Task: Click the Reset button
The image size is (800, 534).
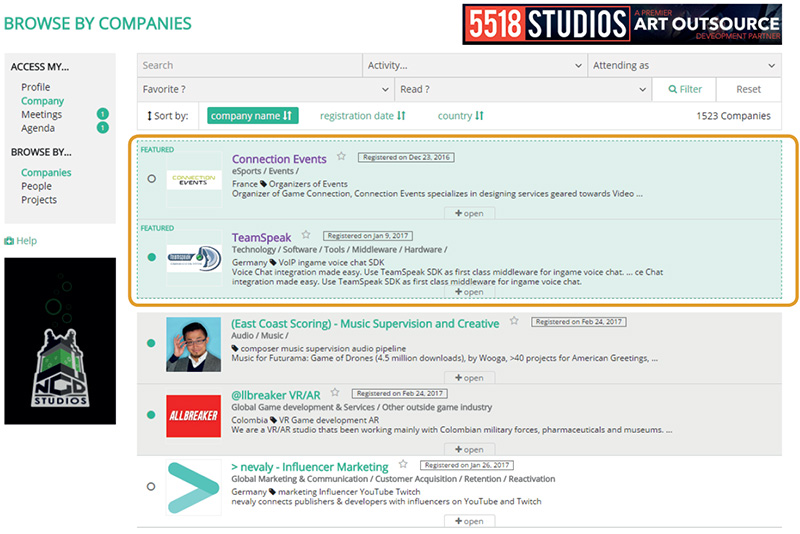Action: [748, 89]
